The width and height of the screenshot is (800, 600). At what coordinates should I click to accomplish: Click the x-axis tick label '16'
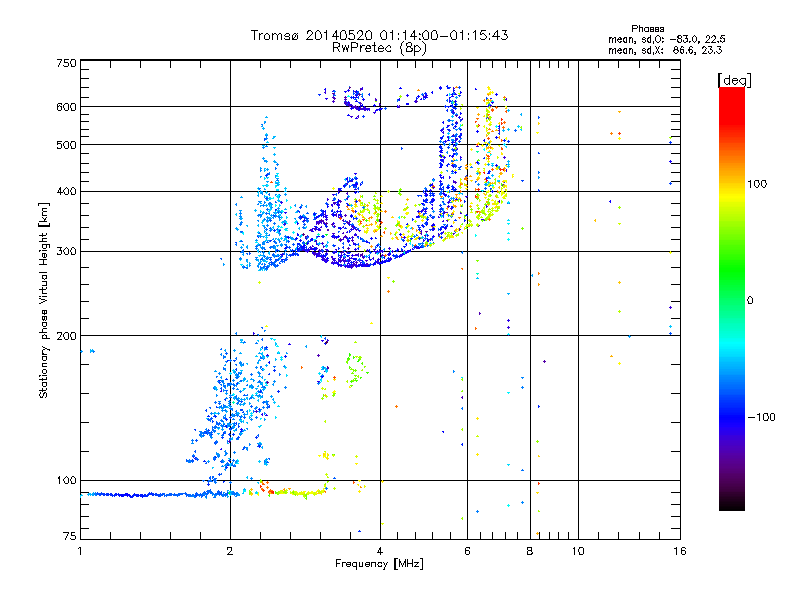[x=680, y=551]
